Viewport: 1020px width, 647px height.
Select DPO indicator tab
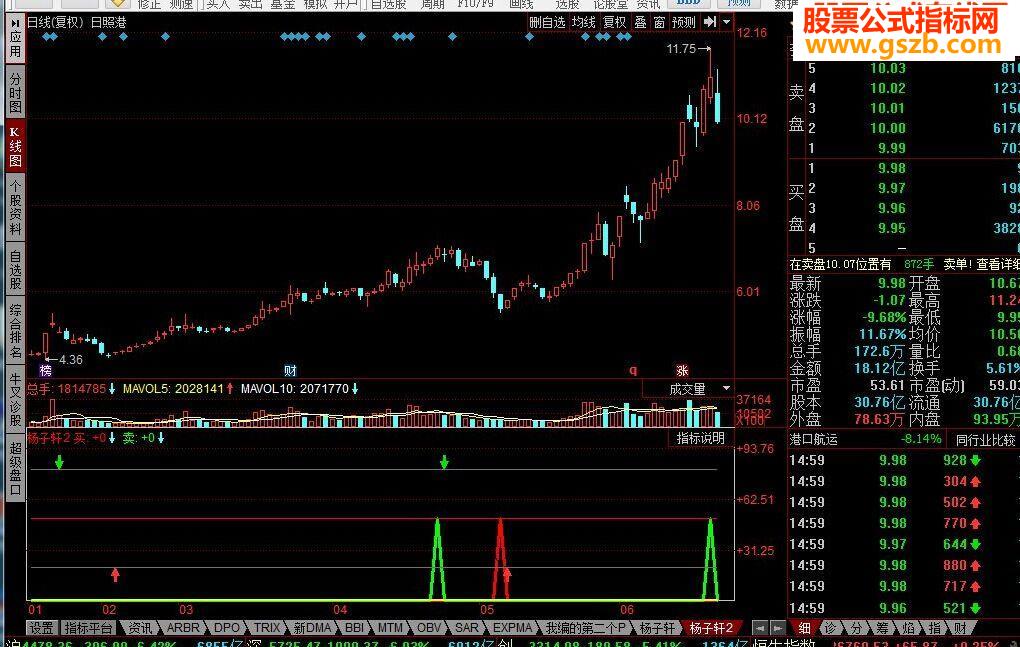[227, 628]
